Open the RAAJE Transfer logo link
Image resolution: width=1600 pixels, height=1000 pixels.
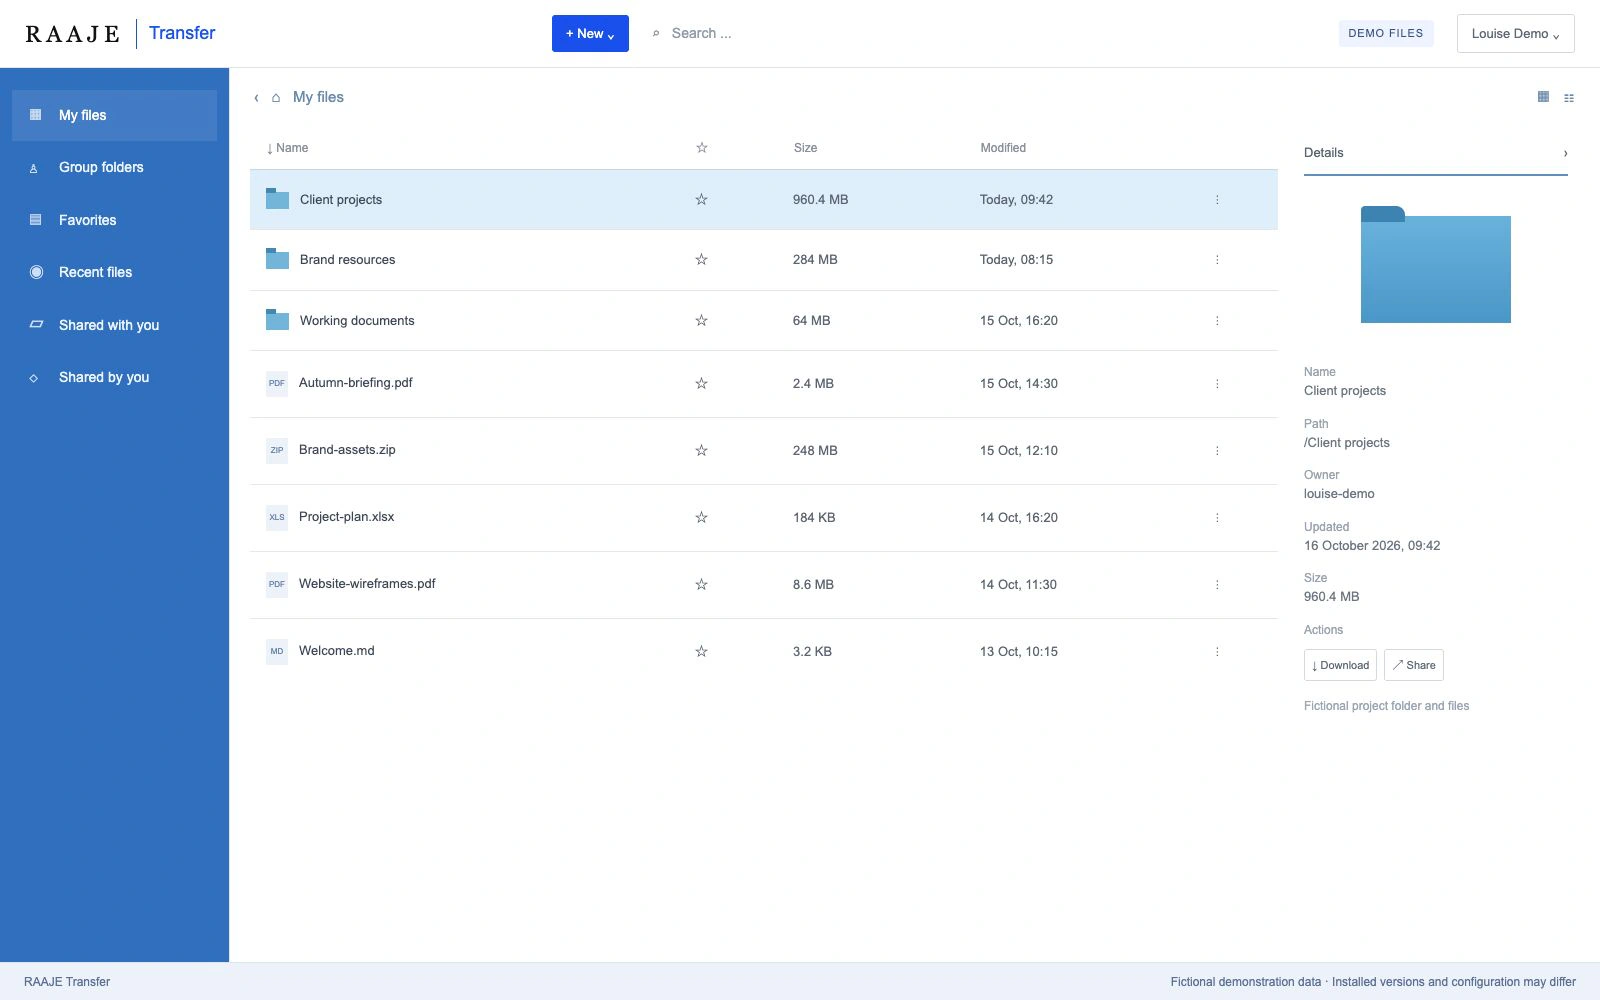coord(120,33)
